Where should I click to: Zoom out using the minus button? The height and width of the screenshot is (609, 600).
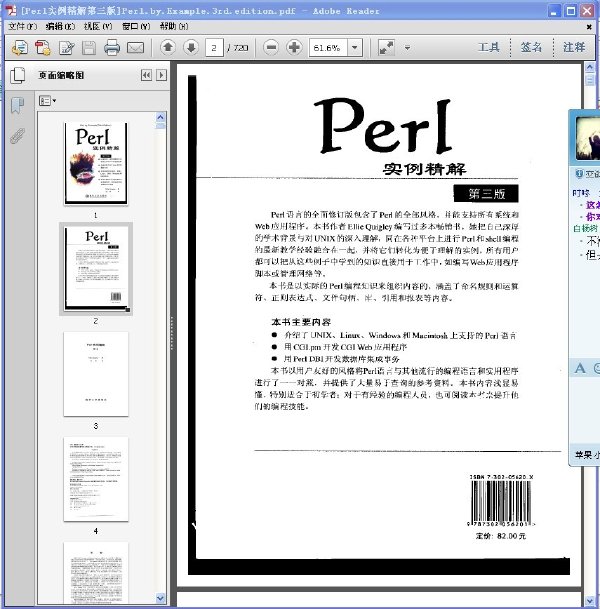[x=271, y=48]
